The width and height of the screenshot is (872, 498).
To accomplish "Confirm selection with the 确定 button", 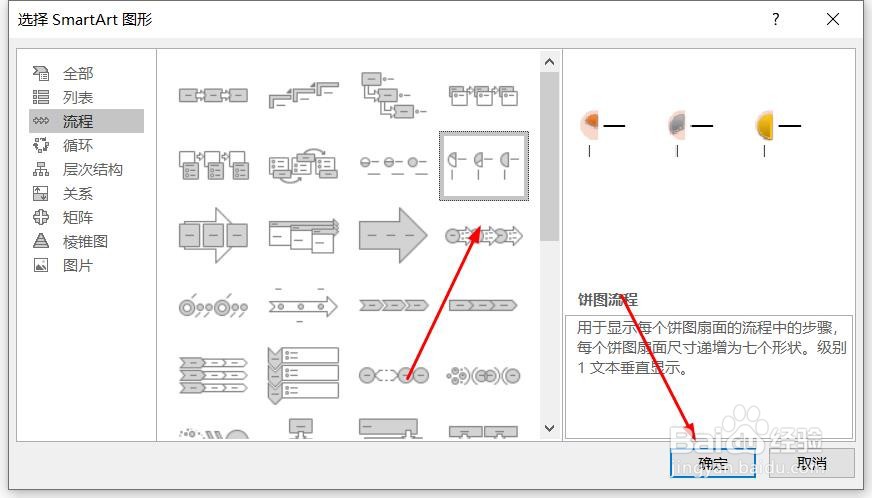I will (x=713, y=463).
